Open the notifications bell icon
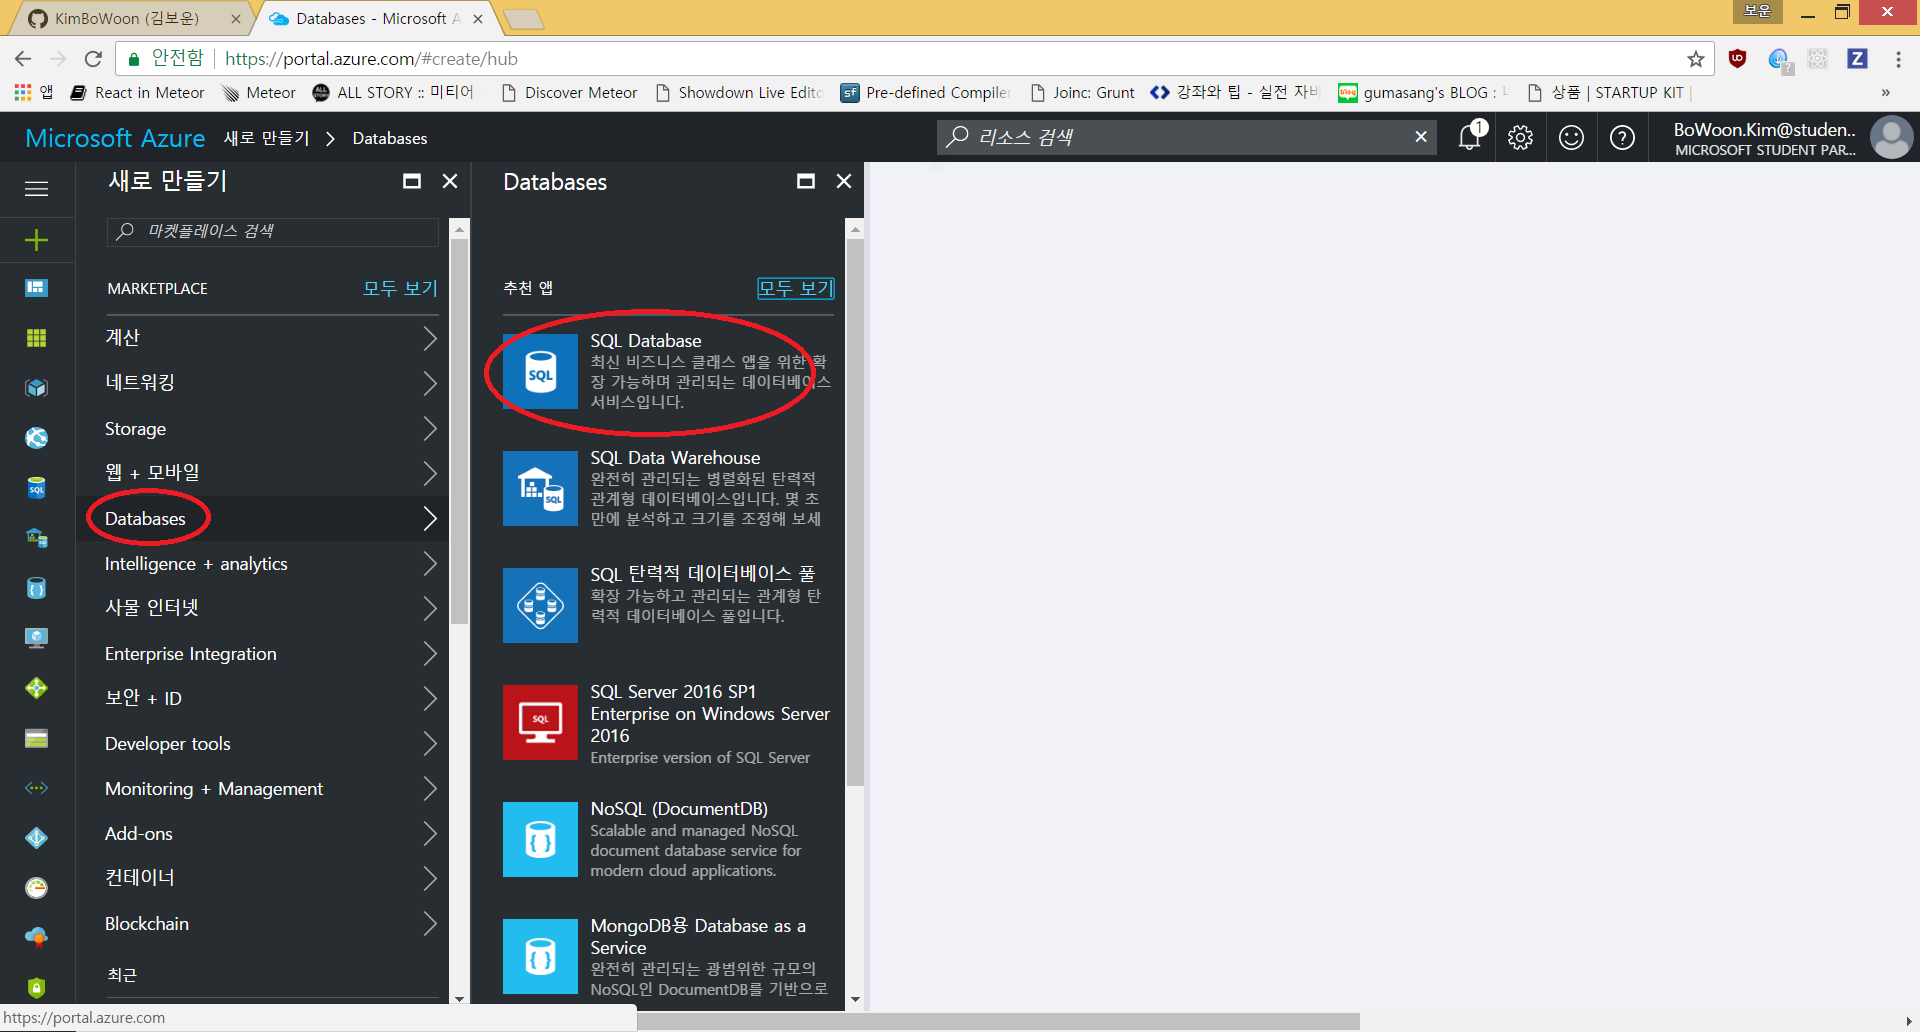The image size is (1920, 1032). (1470, 137)
